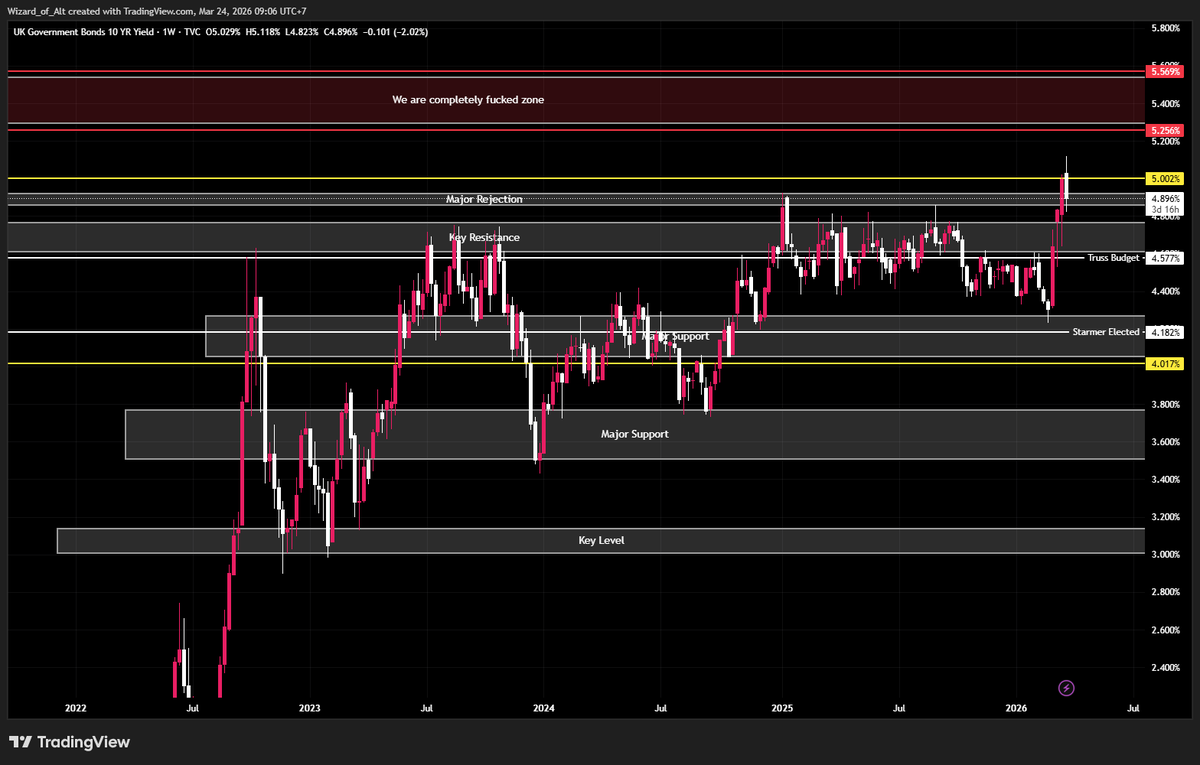
Task: Click the 2024 label on time axis
Action: [x=545, y=708]
